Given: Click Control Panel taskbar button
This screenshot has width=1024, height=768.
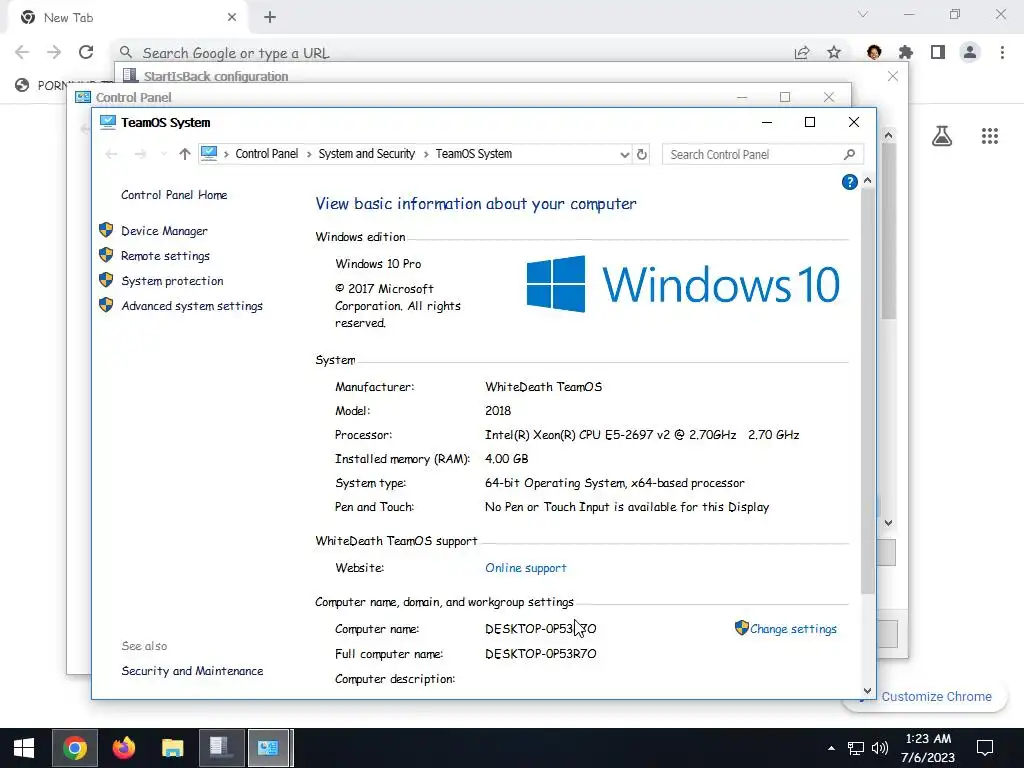Looking at the screenshot, I should point(269,748).
